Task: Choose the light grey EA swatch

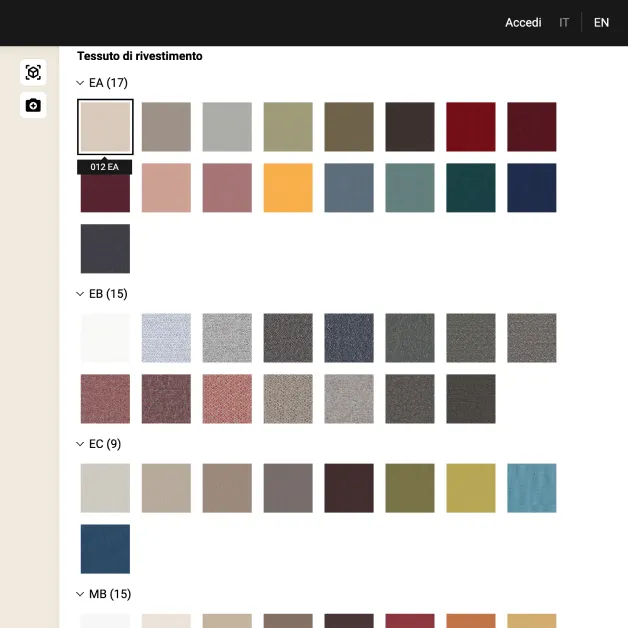Action: click(x=227, y=127)
